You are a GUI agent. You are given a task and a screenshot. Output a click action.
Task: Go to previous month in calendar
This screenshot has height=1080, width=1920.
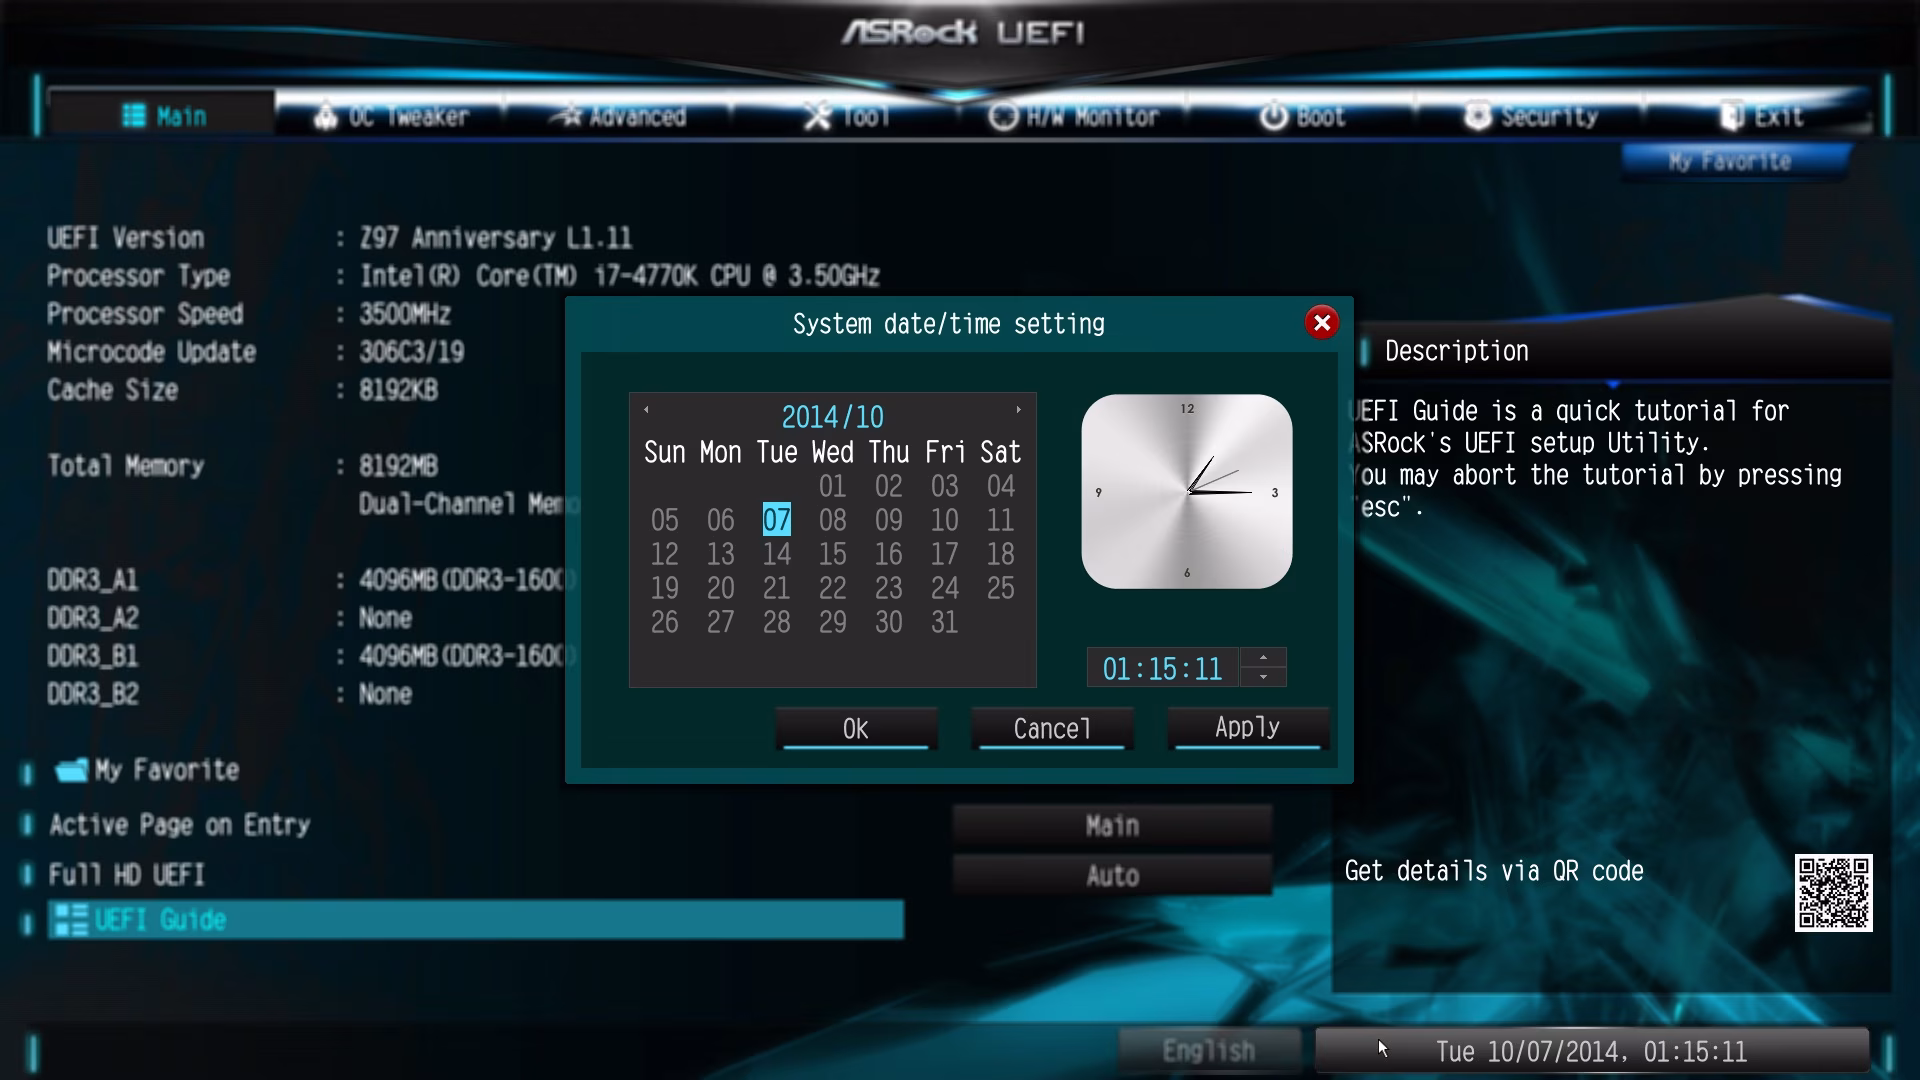(646, 409)
